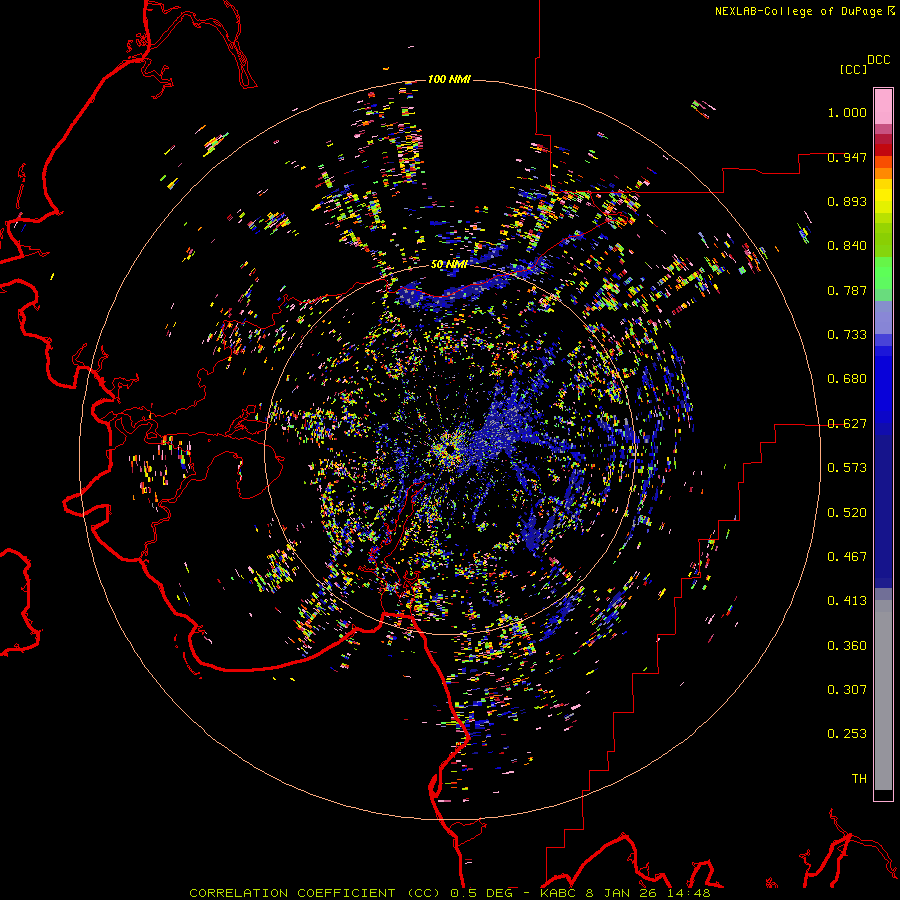Select the 0.253 scale value

coord(847,734)
